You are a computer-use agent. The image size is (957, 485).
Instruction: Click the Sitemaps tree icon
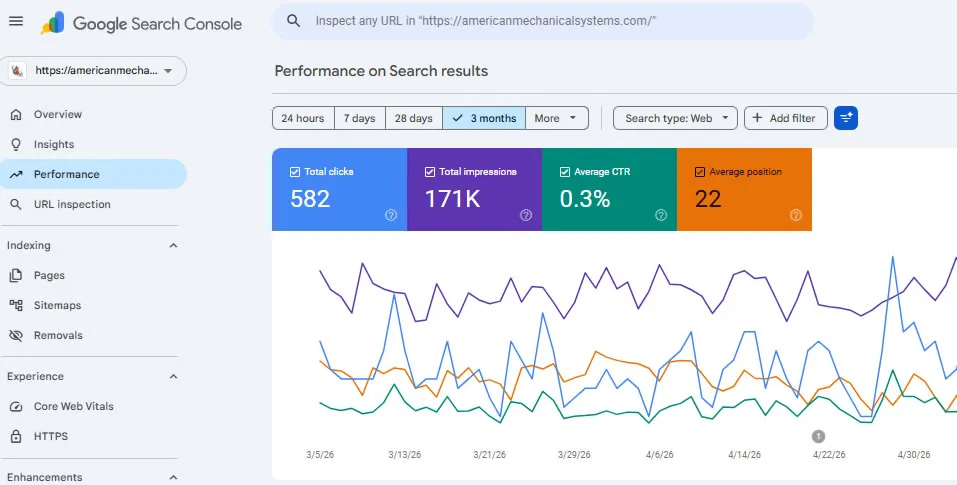click(x=16, y=305)
